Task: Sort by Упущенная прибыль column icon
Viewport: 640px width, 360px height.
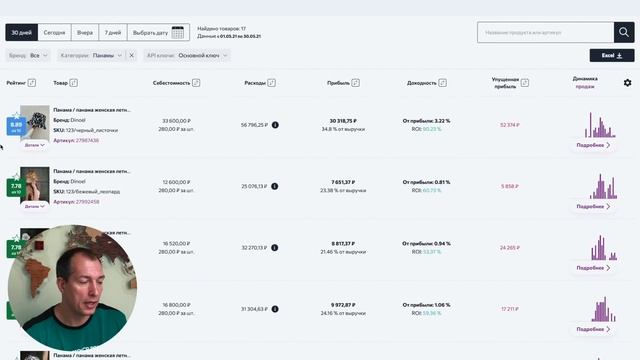Action: click(525, 83)
